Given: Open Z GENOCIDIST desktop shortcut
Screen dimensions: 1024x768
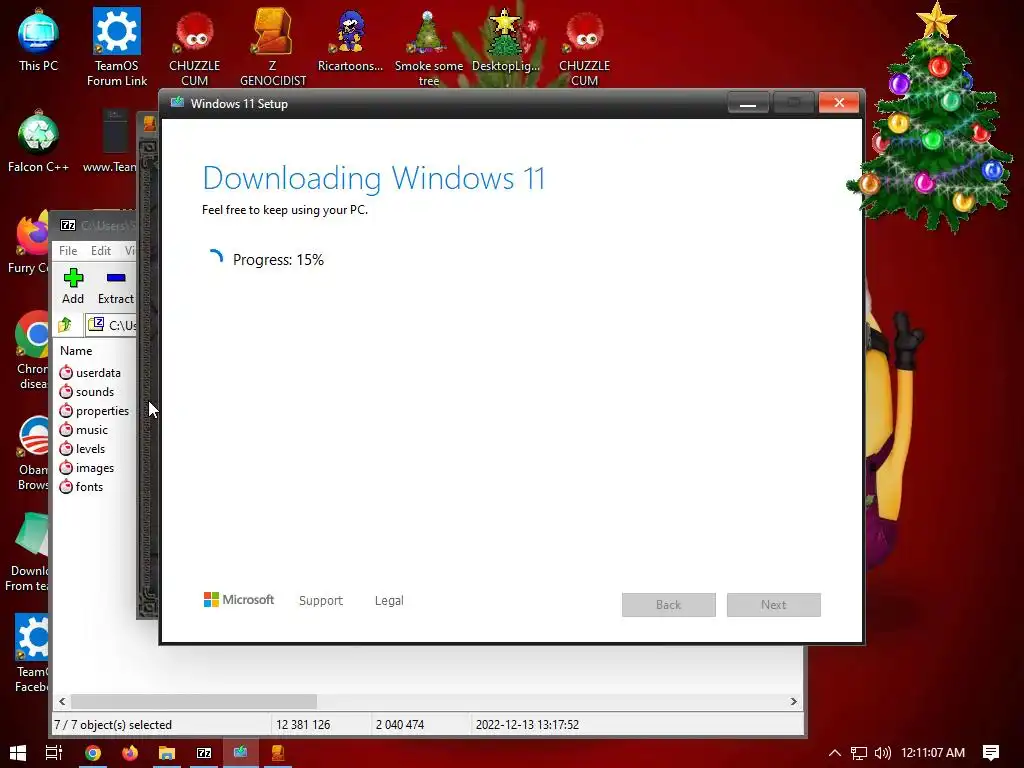Looking at the screenshot, I should point(272,47).
